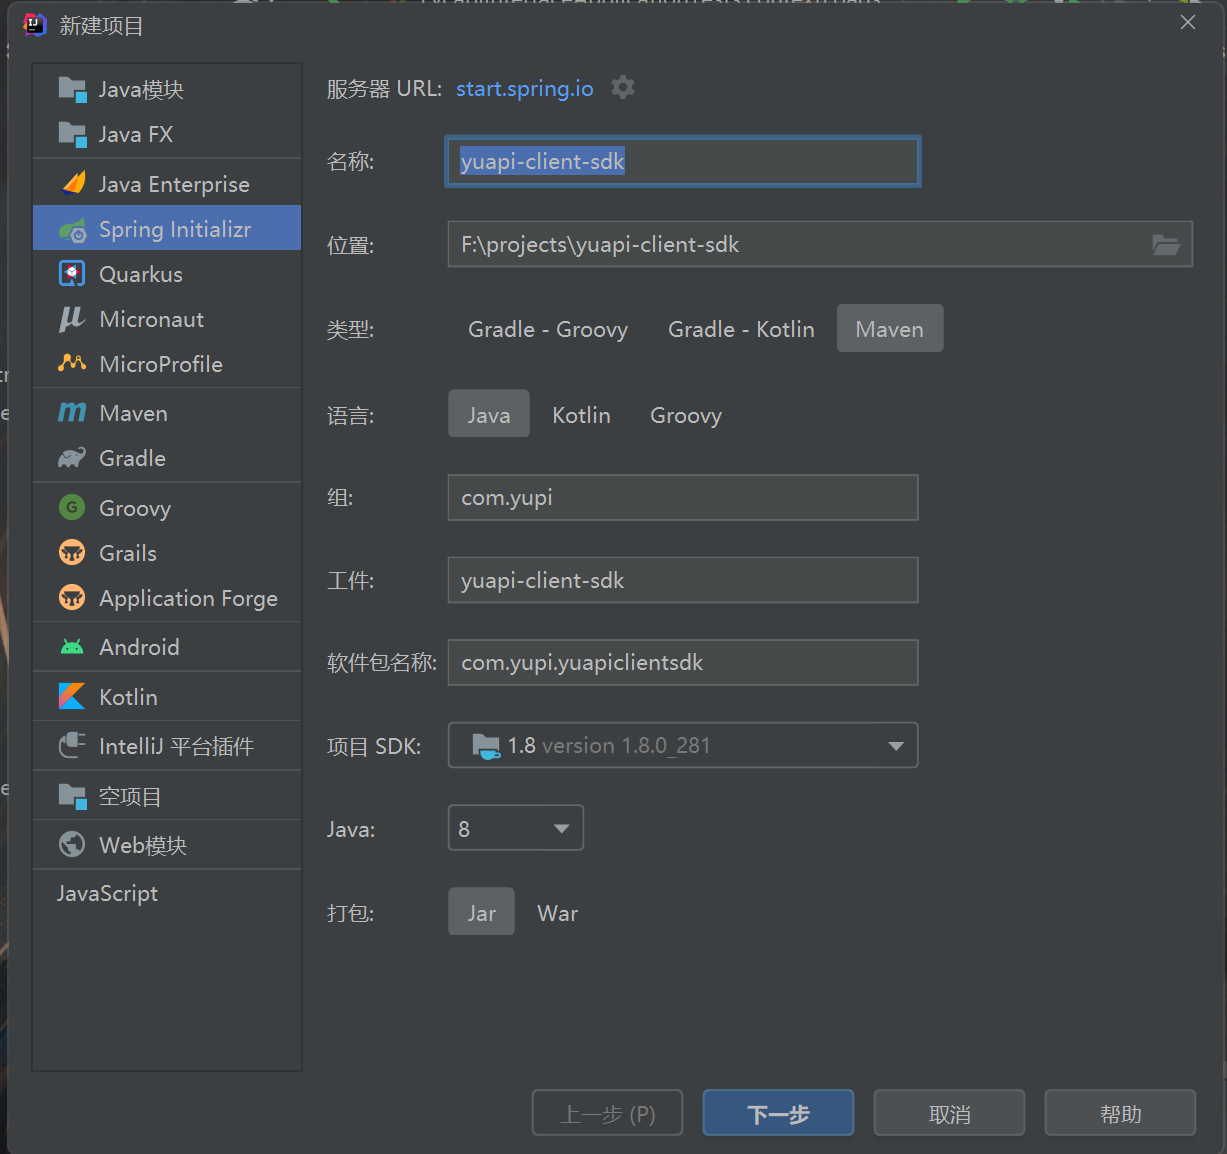Click the Micronaut mu icon
Image resolution: width=1227 pixels, height=1154 pixels.
click(72, 319)
